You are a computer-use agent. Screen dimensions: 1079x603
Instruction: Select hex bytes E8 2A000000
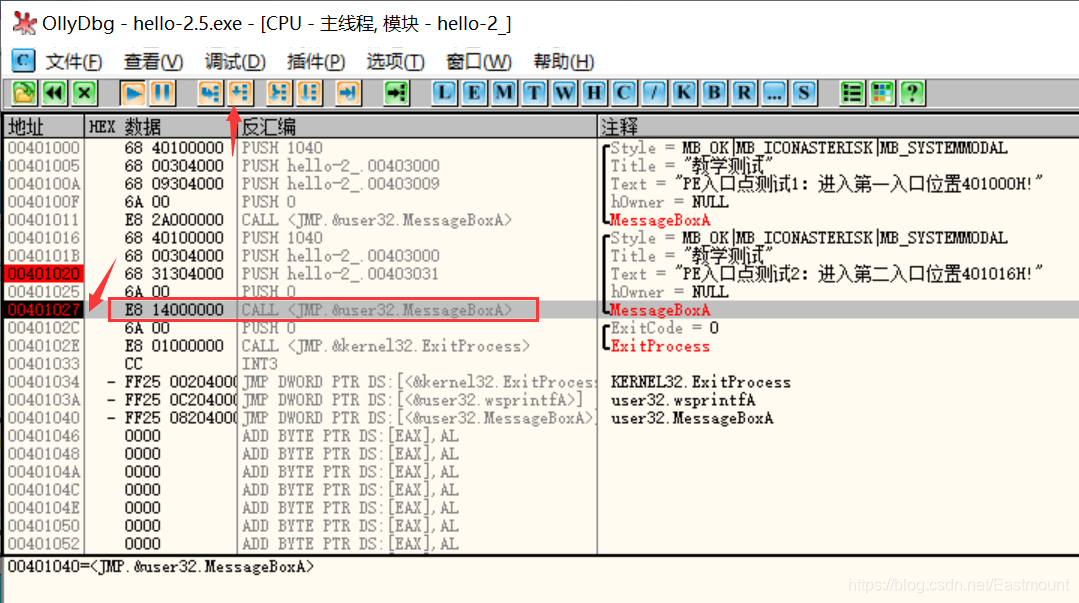pyautogui.click(x=173, y=220)
